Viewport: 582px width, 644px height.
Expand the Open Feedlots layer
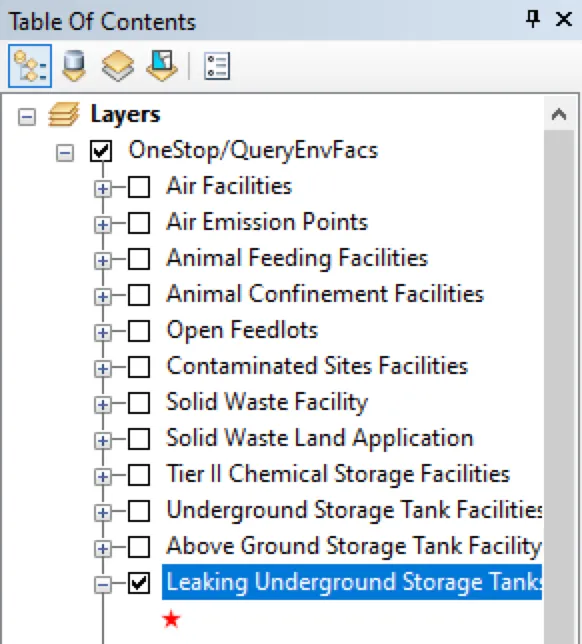[103, 333]
